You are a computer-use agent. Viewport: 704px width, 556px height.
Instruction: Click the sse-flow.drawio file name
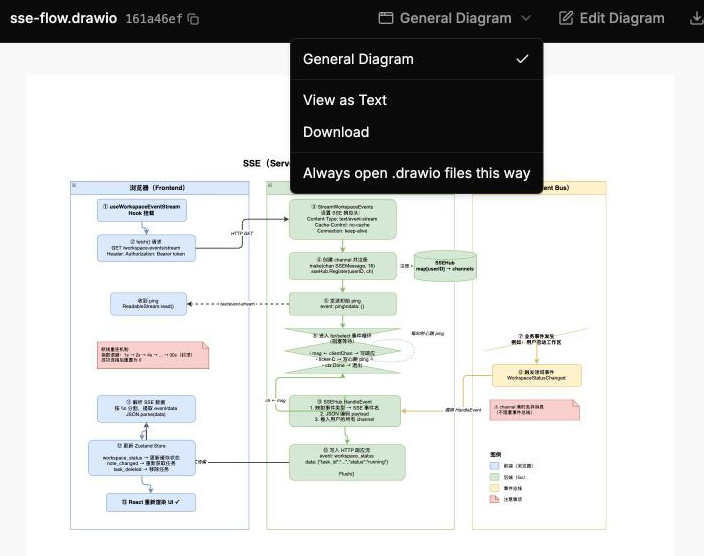[63, 18]
